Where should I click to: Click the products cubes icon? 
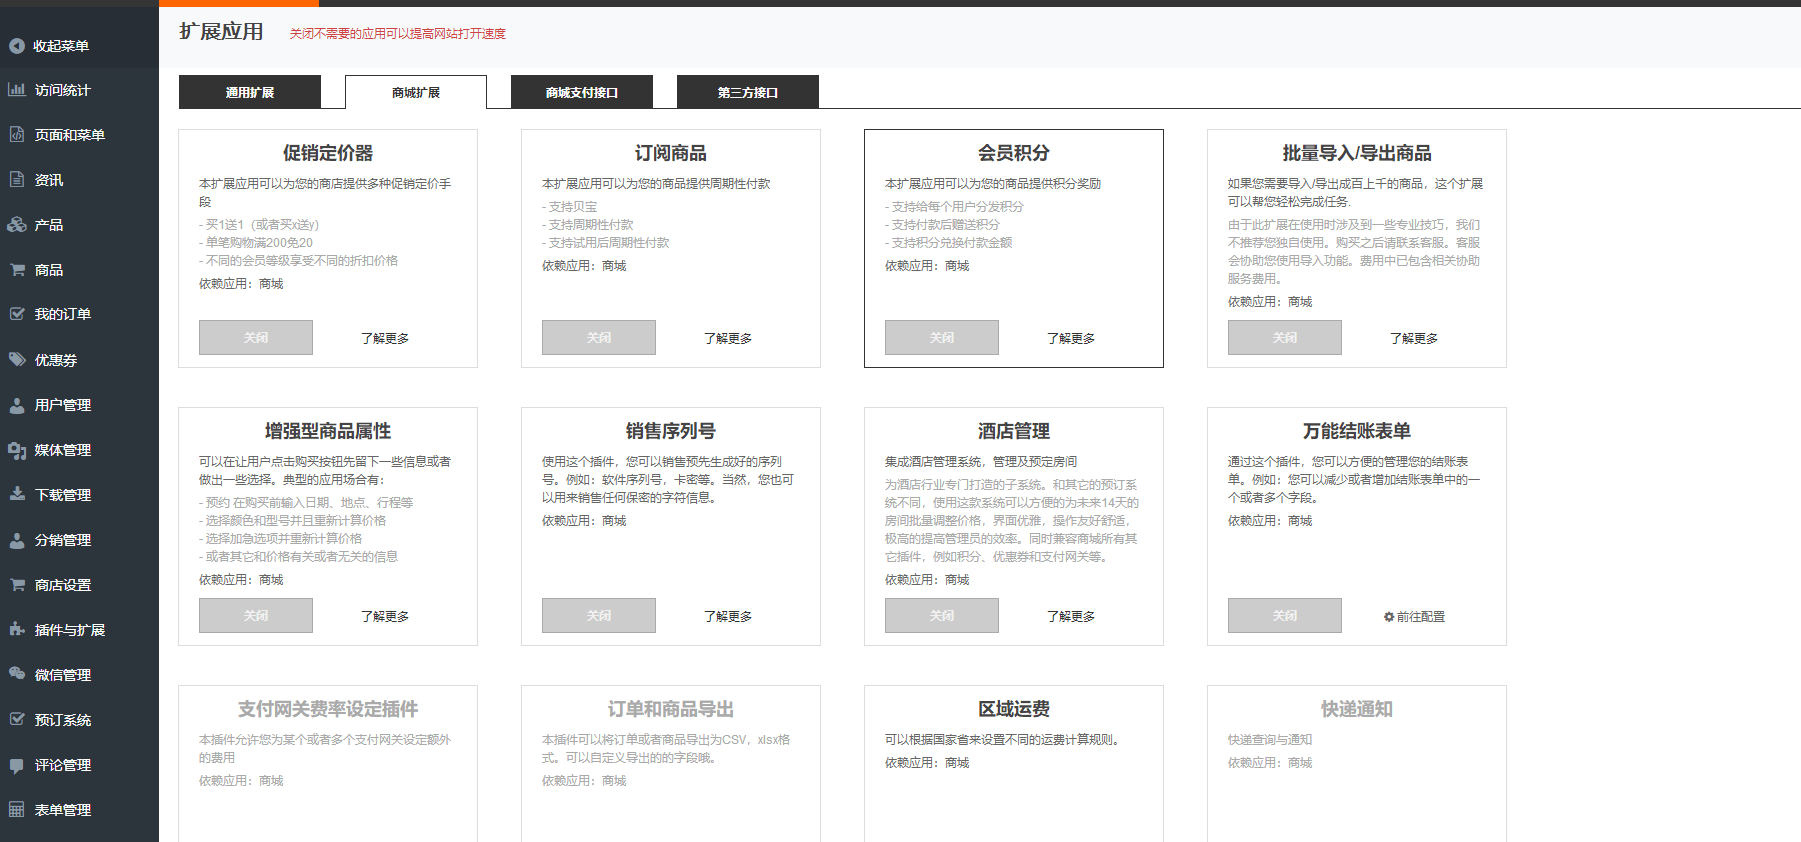point(17,225)
